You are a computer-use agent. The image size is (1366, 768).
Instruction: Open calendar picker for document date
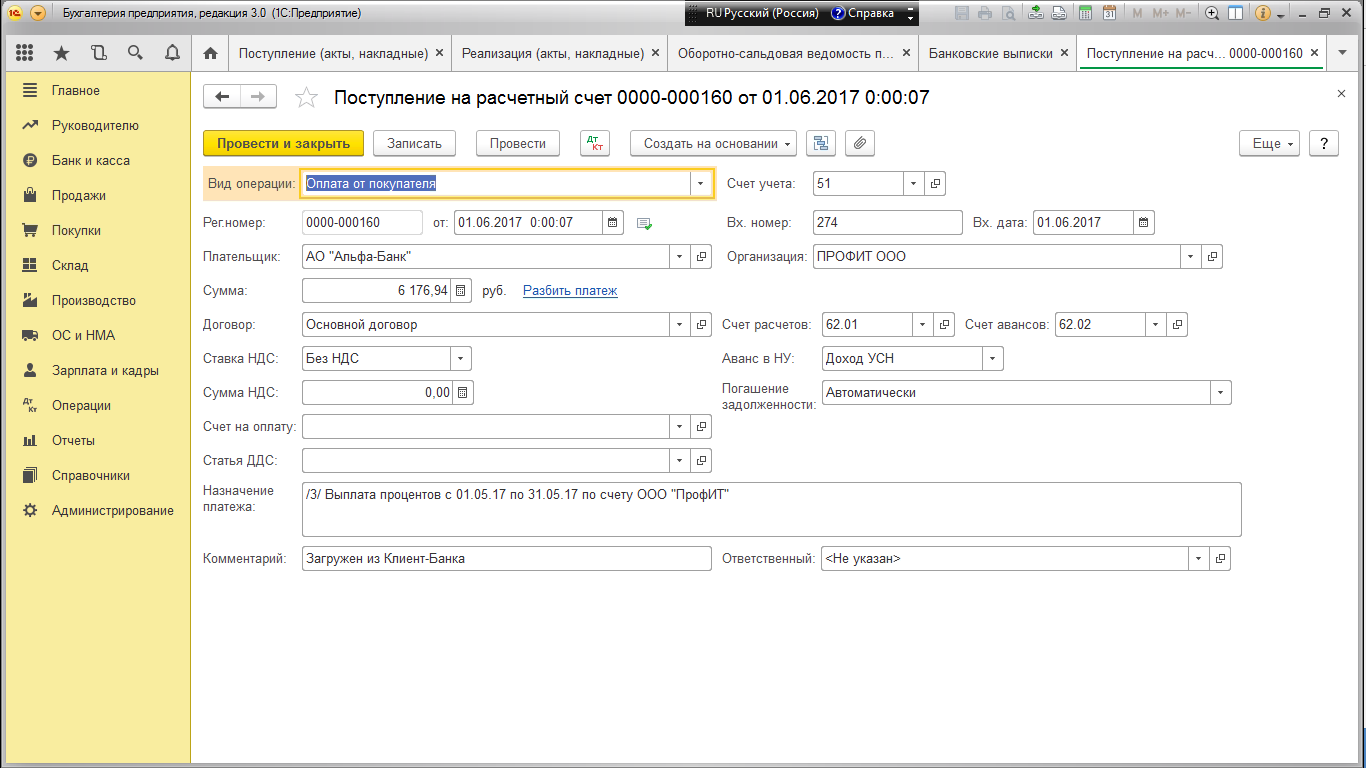tap(614, 222)
